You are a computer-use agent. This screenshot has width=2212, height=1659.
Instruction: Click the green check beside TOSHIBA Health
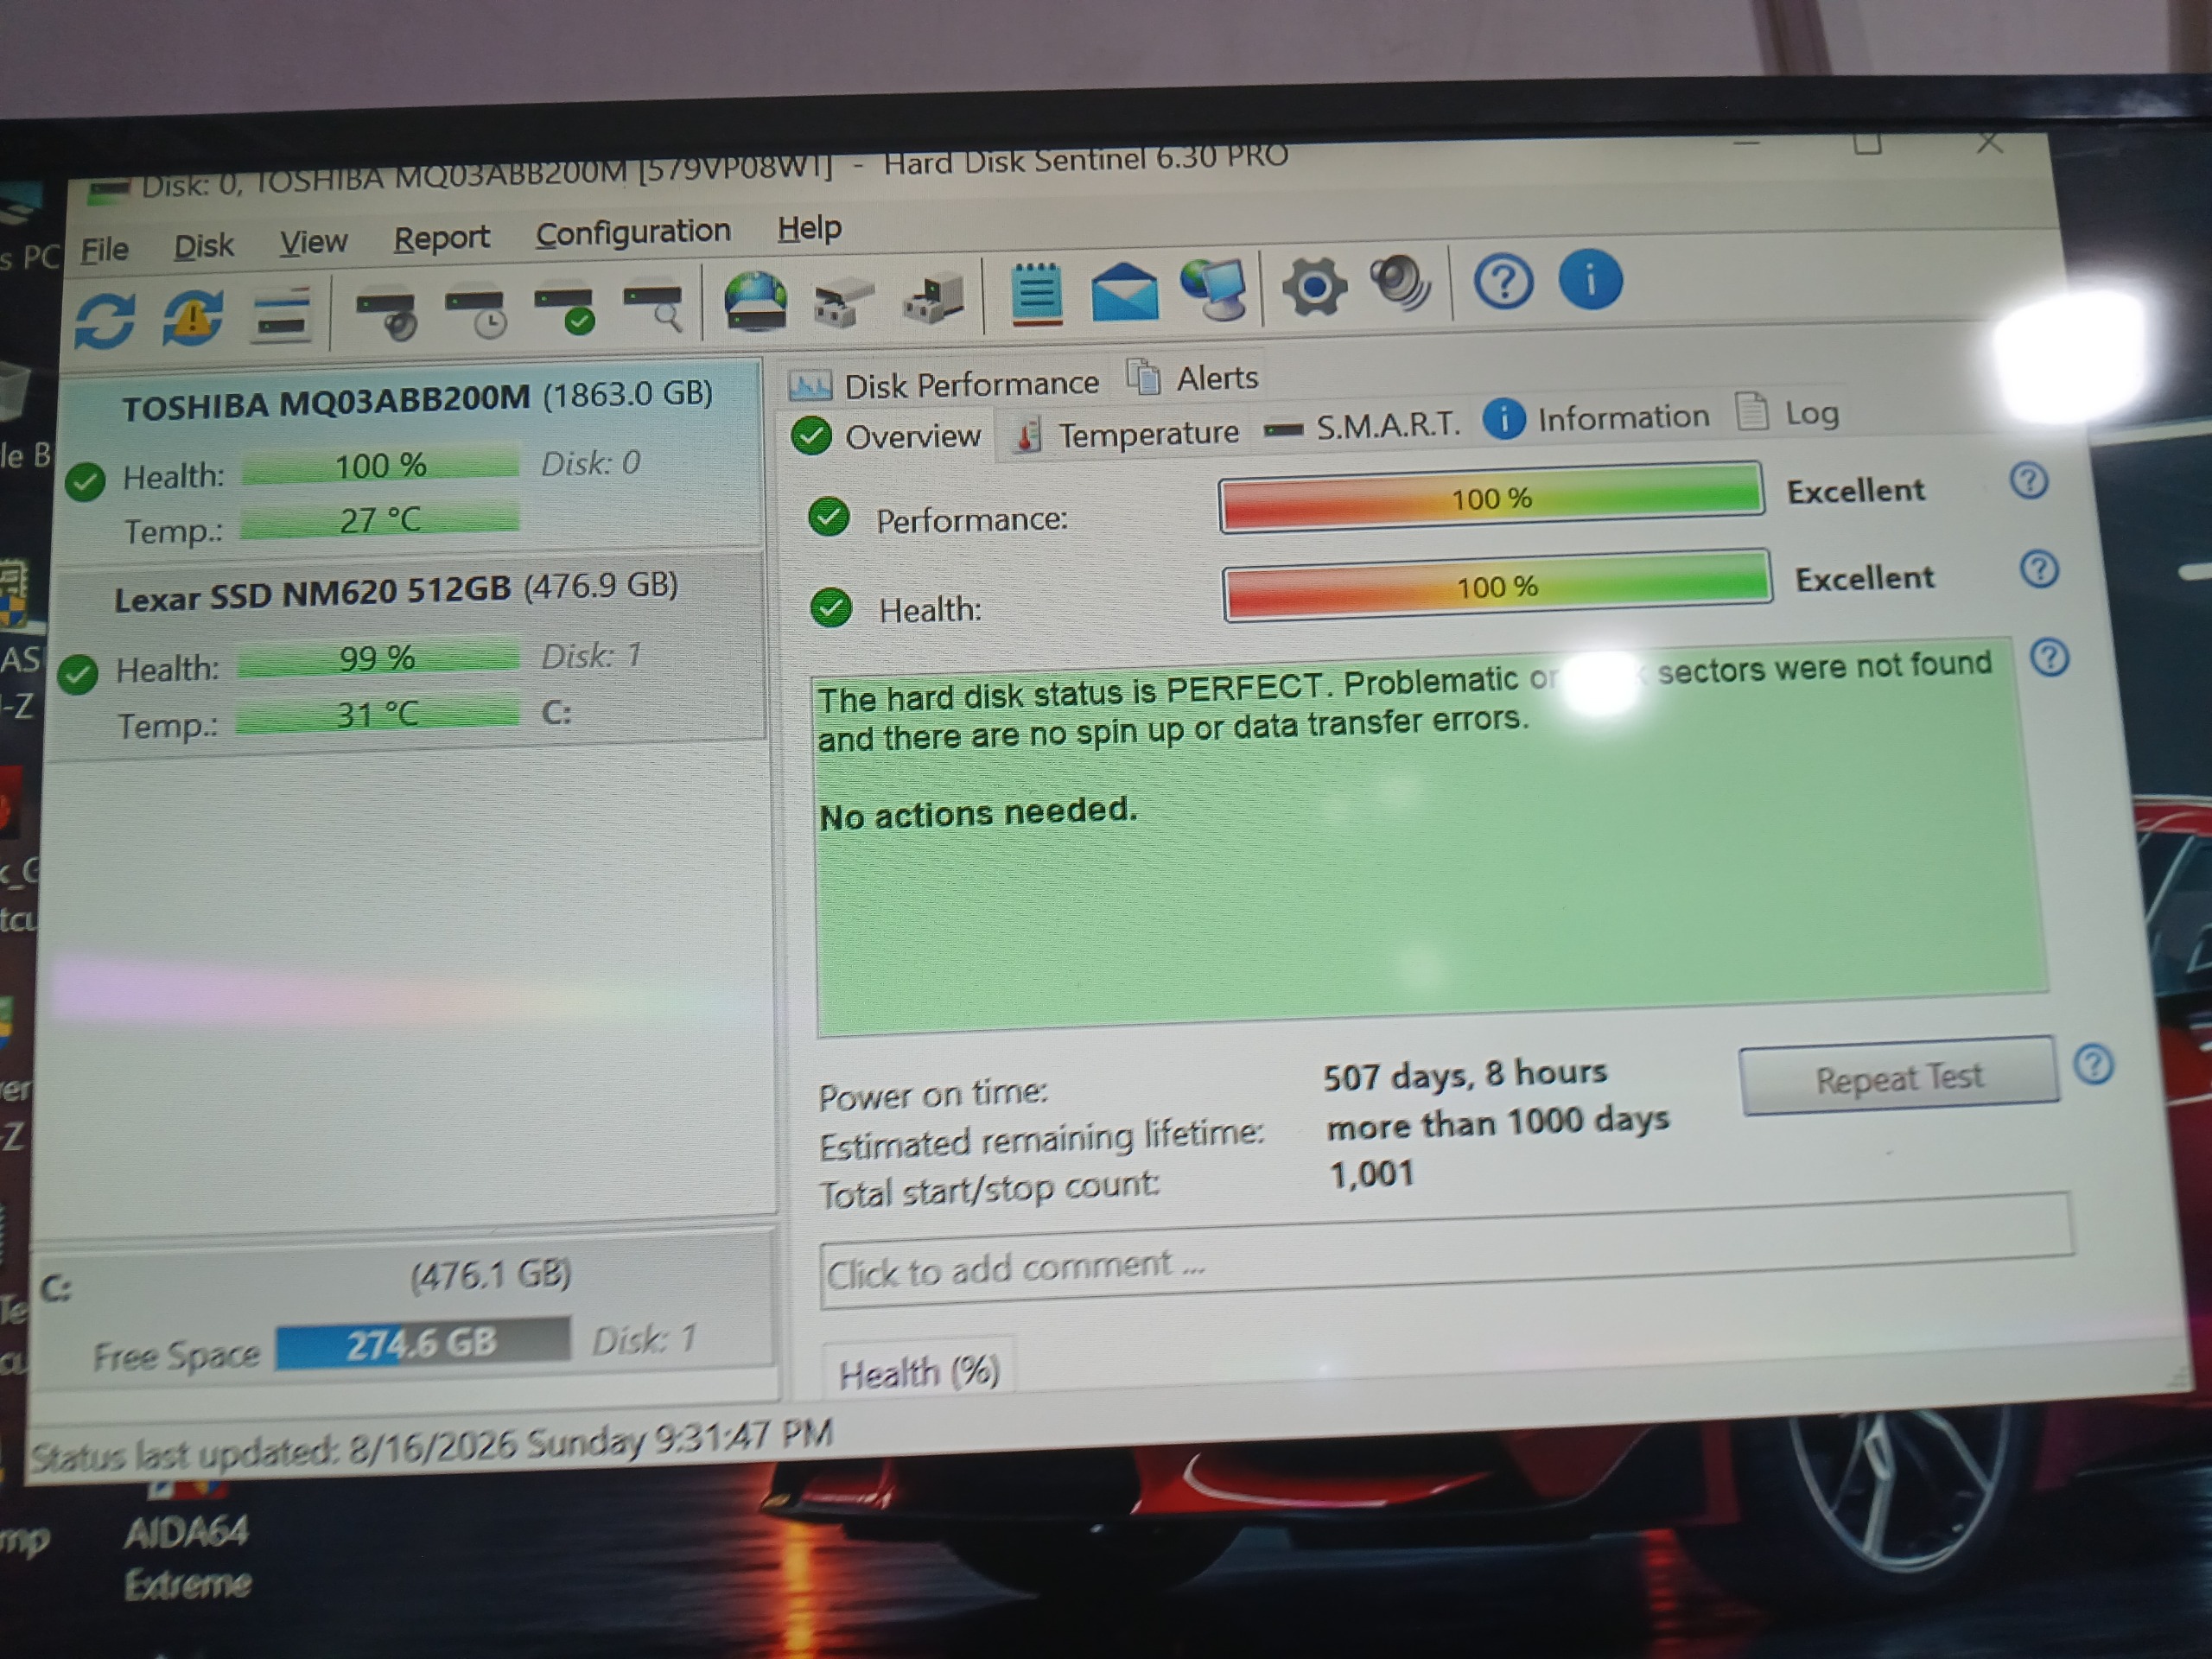point(85,481)
